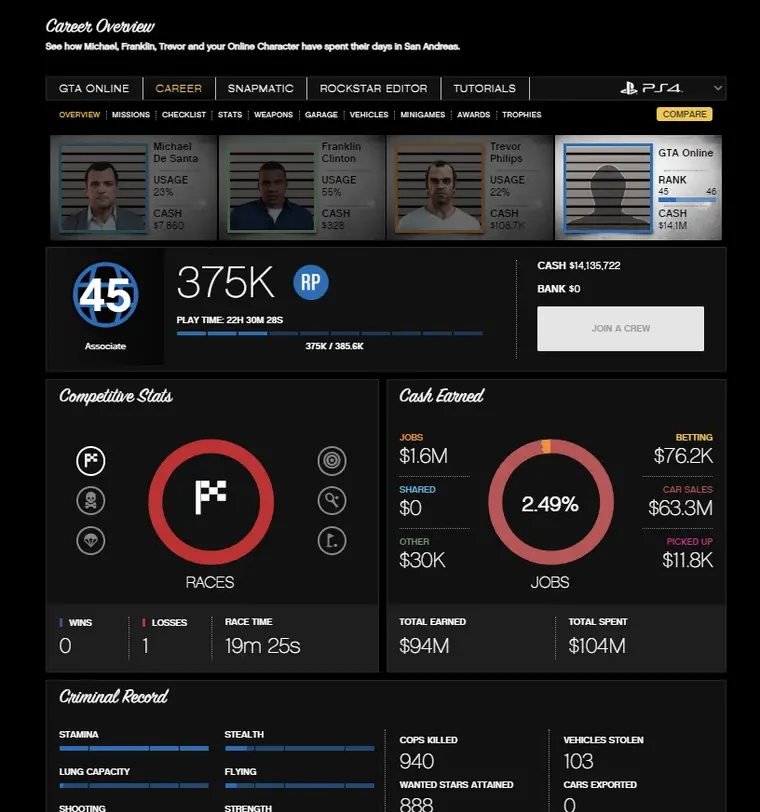The image size is (760, 812).
Task: Click the Criminal Record heading
Action: tap(113, 697)
